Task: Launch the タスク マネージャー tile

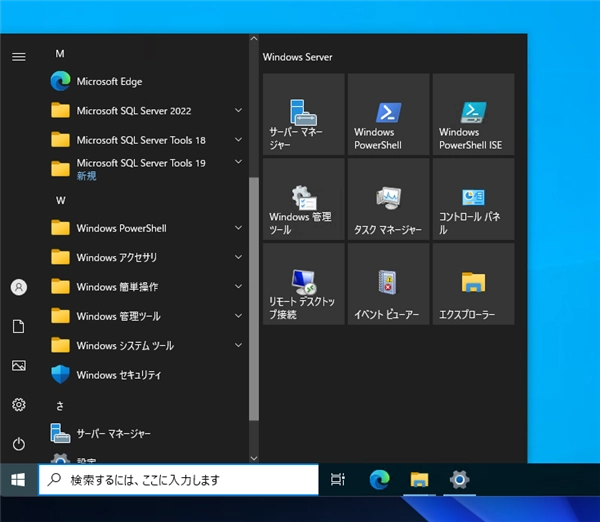Action: (x=388, y=199)
